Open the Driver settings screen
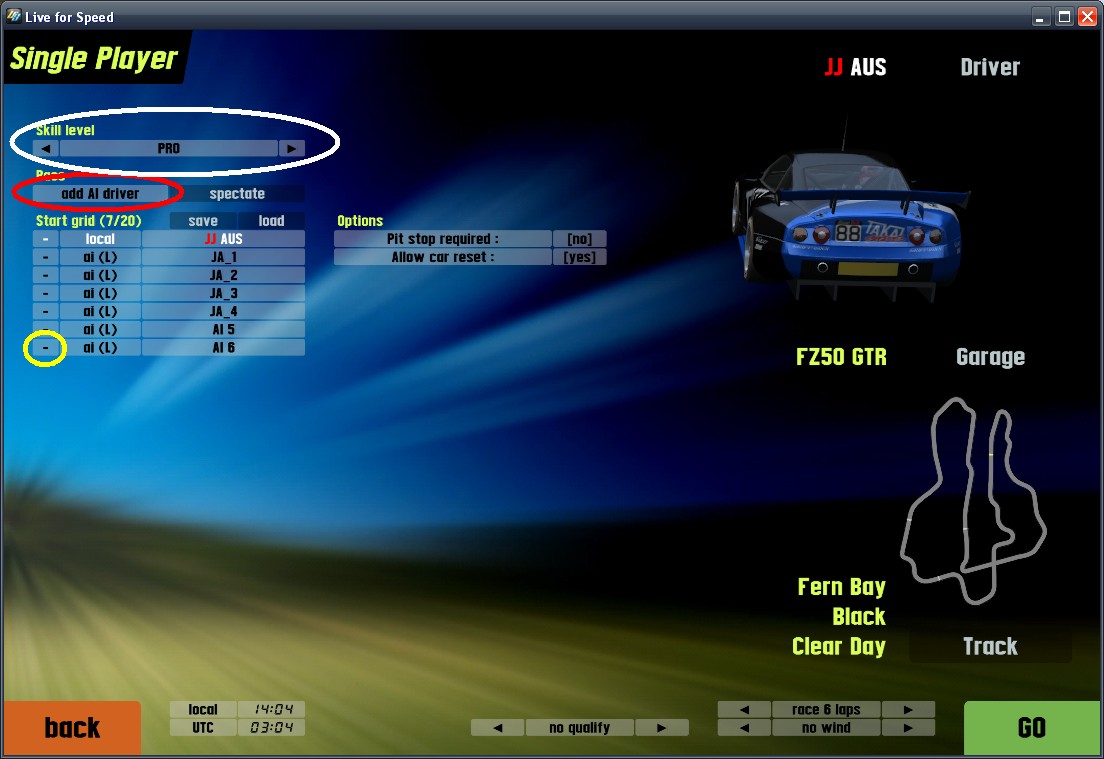Viewport: 1104px width, 759px height. (x=990, y=68)
